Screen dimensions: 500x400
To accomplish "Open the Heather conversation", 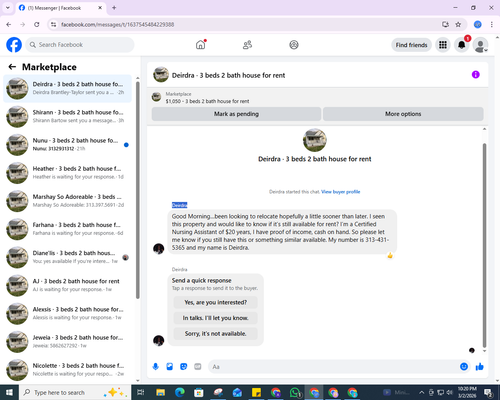I will (x=67, y=173).
